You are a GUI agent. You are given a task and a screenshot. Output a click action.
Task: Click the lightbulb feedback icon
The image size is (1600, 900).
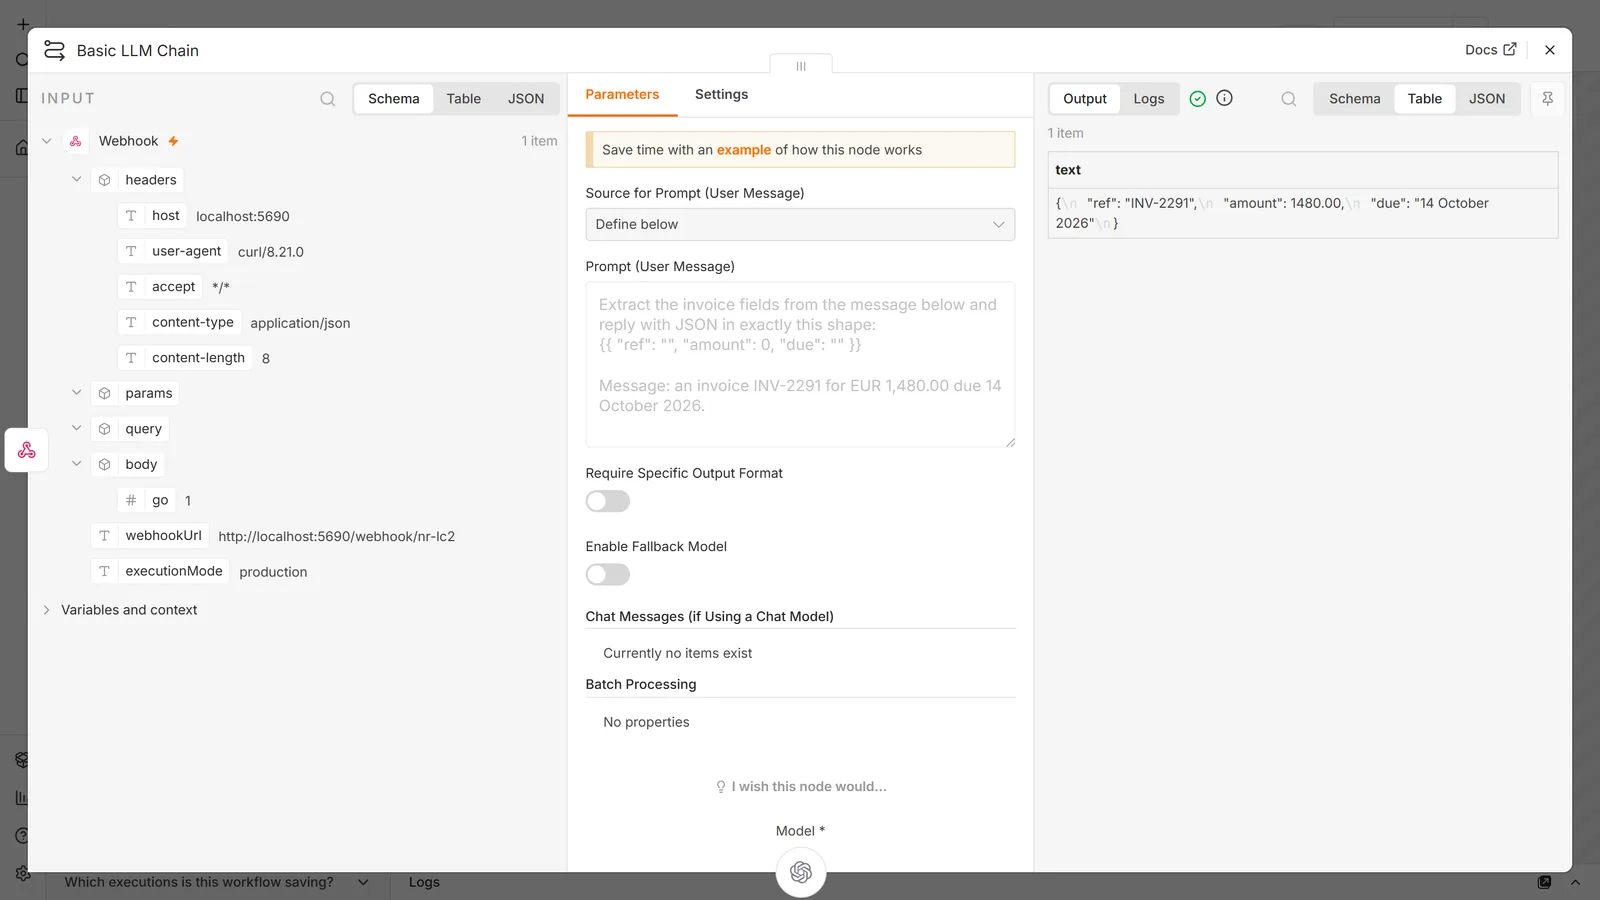pos(721,787)
